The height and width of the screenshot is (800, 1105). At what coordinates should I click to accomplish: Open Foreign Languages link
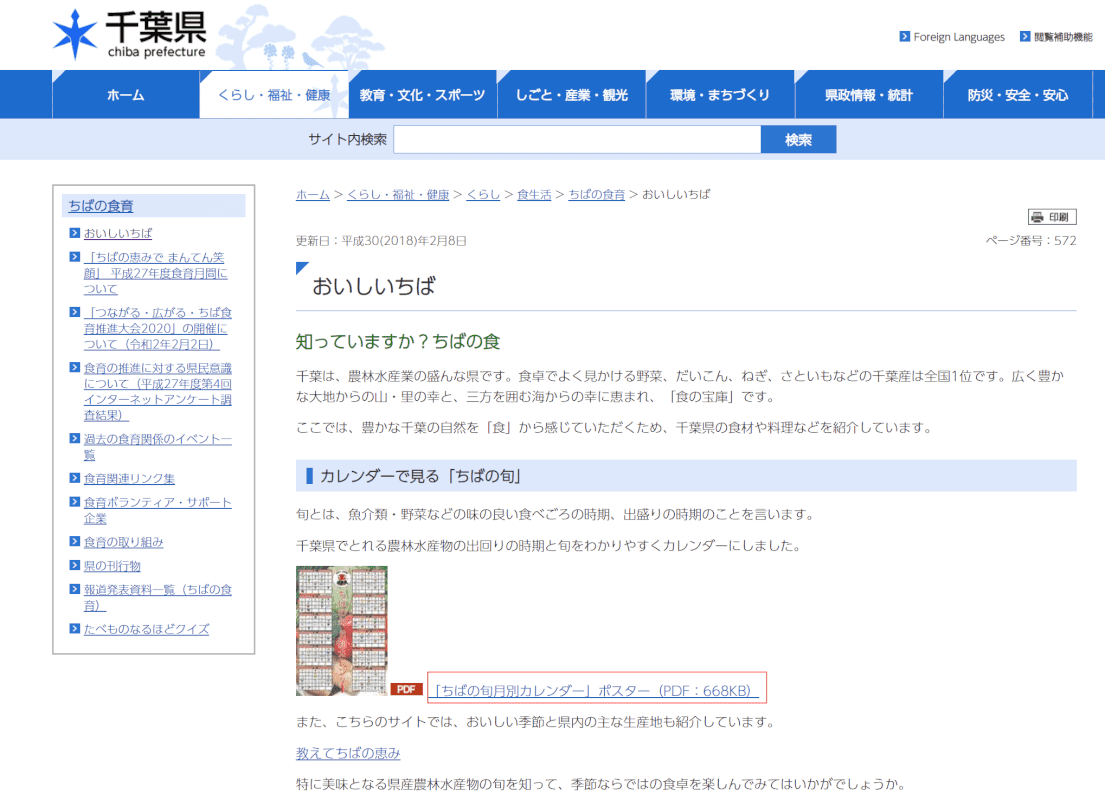pos(959,37)
